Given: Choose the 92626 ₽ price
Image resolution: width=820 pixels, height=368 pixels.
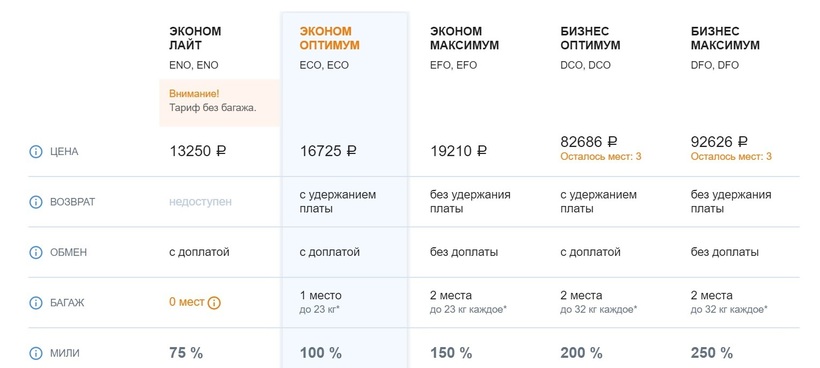Looking at the screenshot, I should coord(719,142).
